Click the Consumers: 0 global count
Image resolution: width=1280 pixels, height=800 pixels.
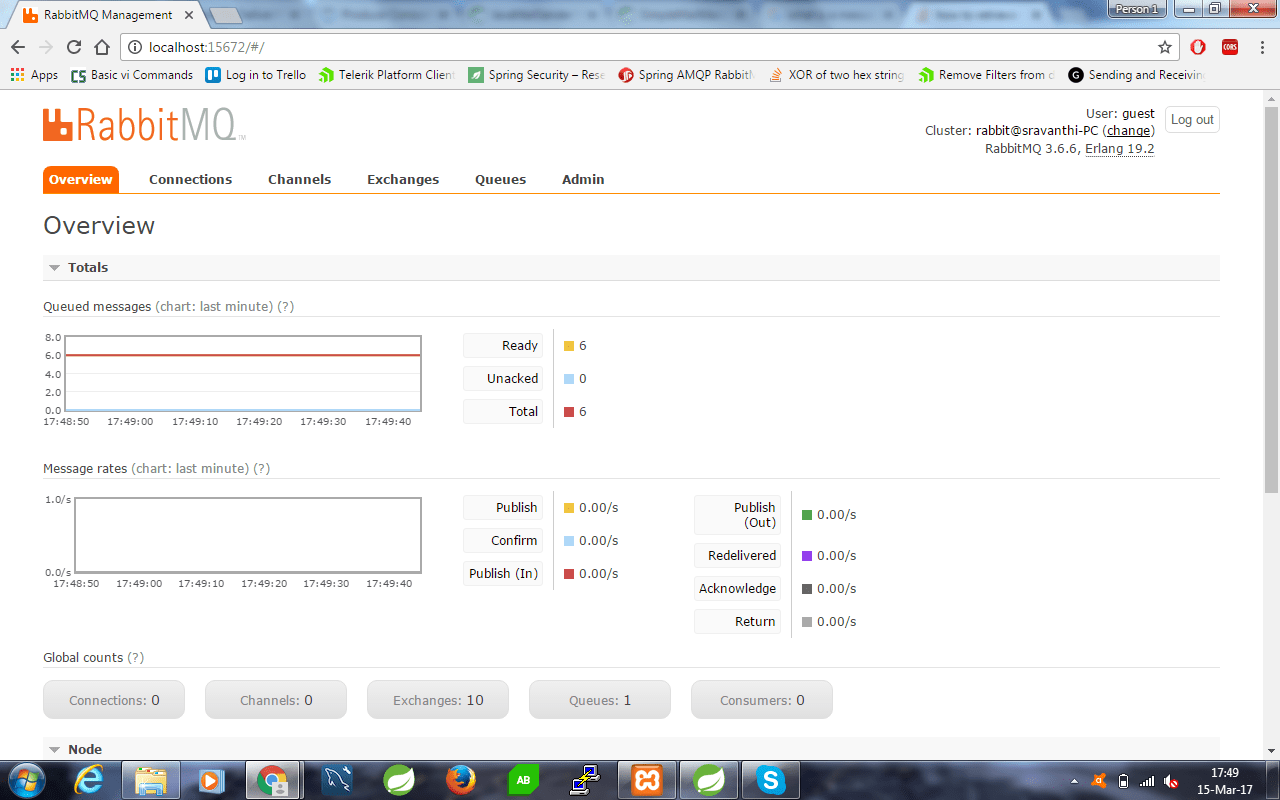pos(762,700)
